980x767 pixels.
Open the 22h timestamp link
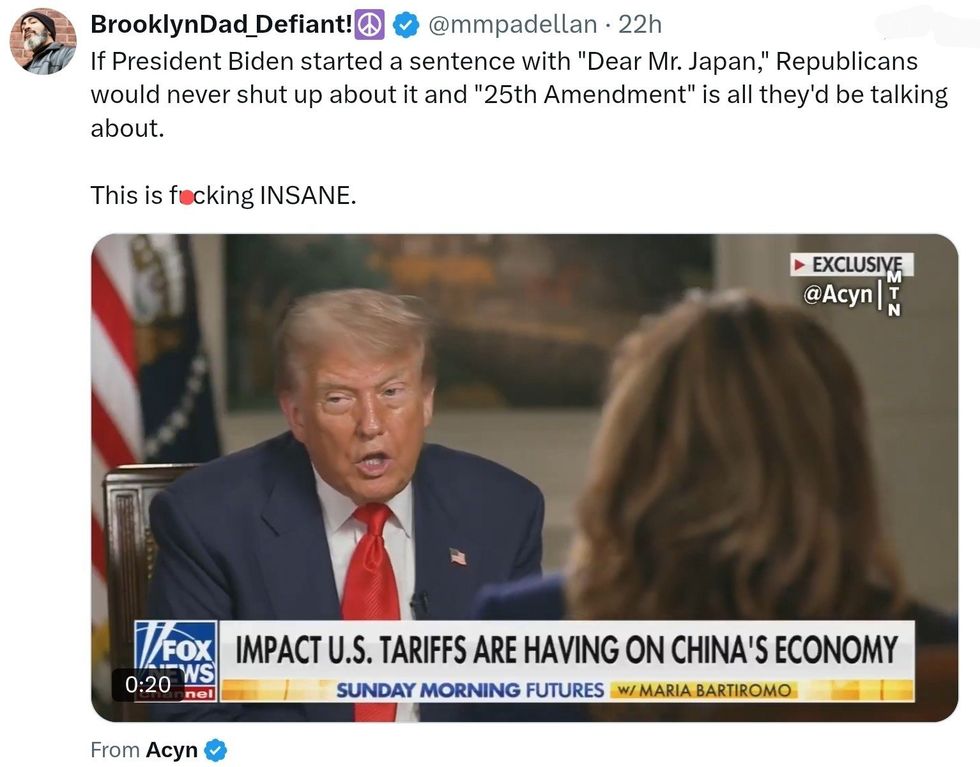[640, 24]
